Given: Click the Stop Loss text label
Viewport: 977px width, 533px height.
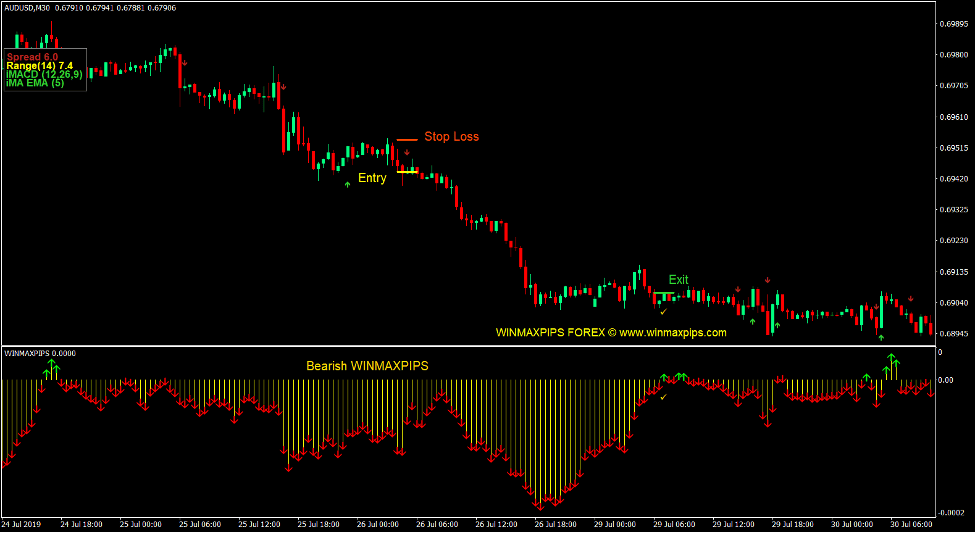Looking at the screenshot, I should pyautogui.click(x=451, y=137).
